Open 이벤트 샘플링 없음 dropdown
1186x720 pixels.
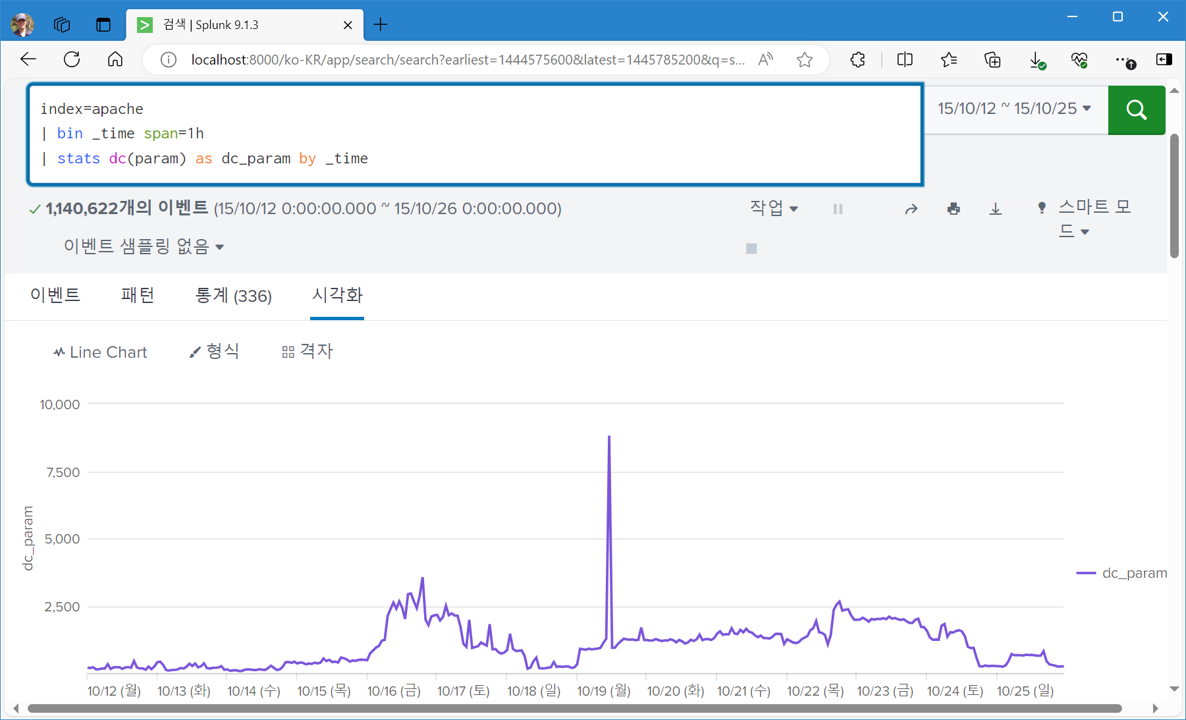[144, 247]
